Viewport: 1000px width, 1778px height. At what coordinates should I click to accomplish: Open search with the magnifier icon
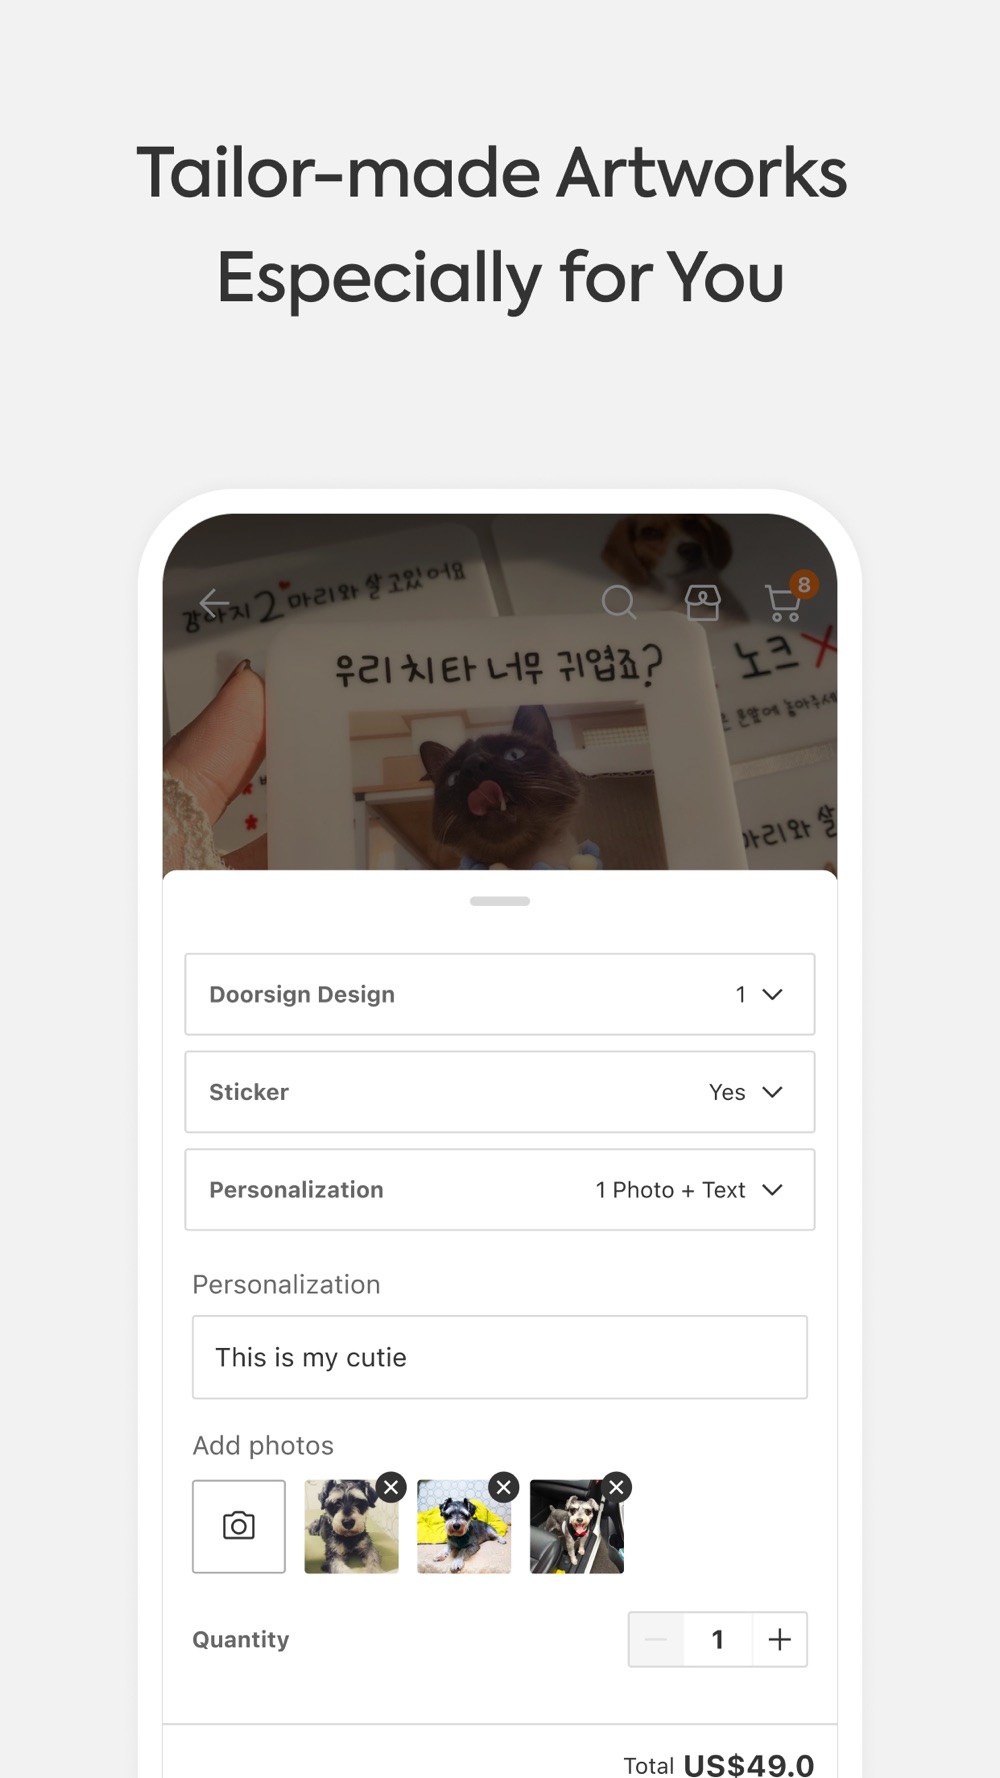pos(618,602)
